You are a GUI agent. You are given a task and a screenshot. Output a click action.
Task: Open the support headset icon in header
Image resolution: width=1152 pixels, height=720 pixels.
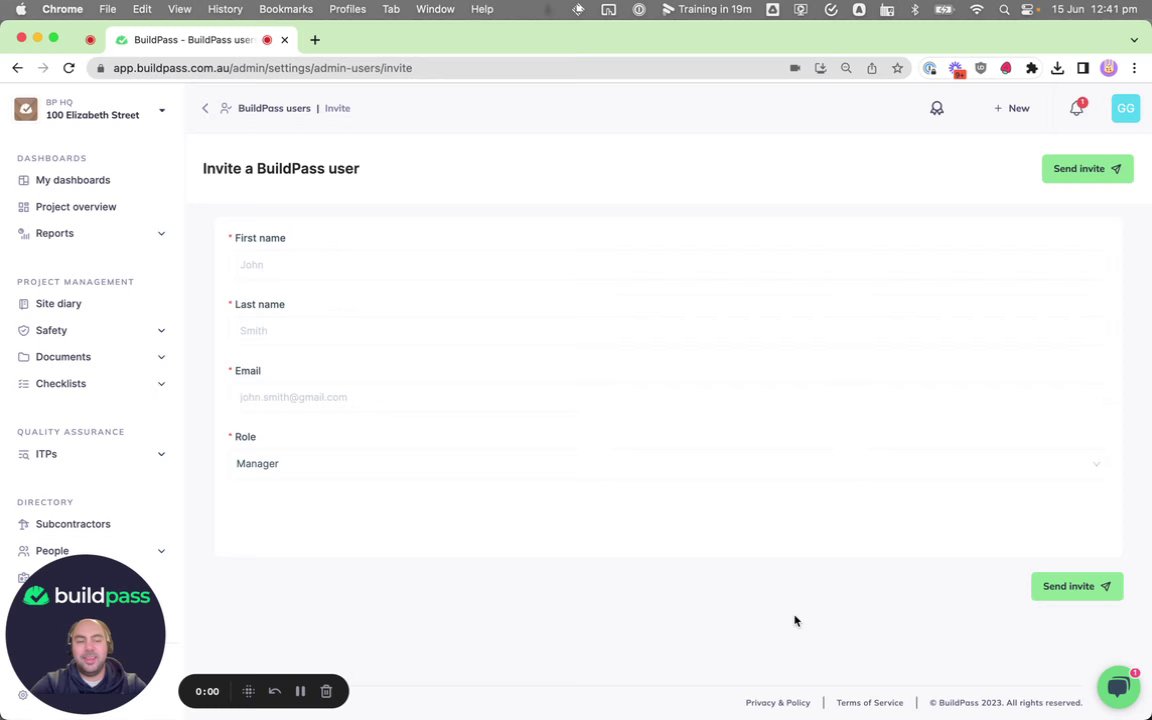coord(937,108)
